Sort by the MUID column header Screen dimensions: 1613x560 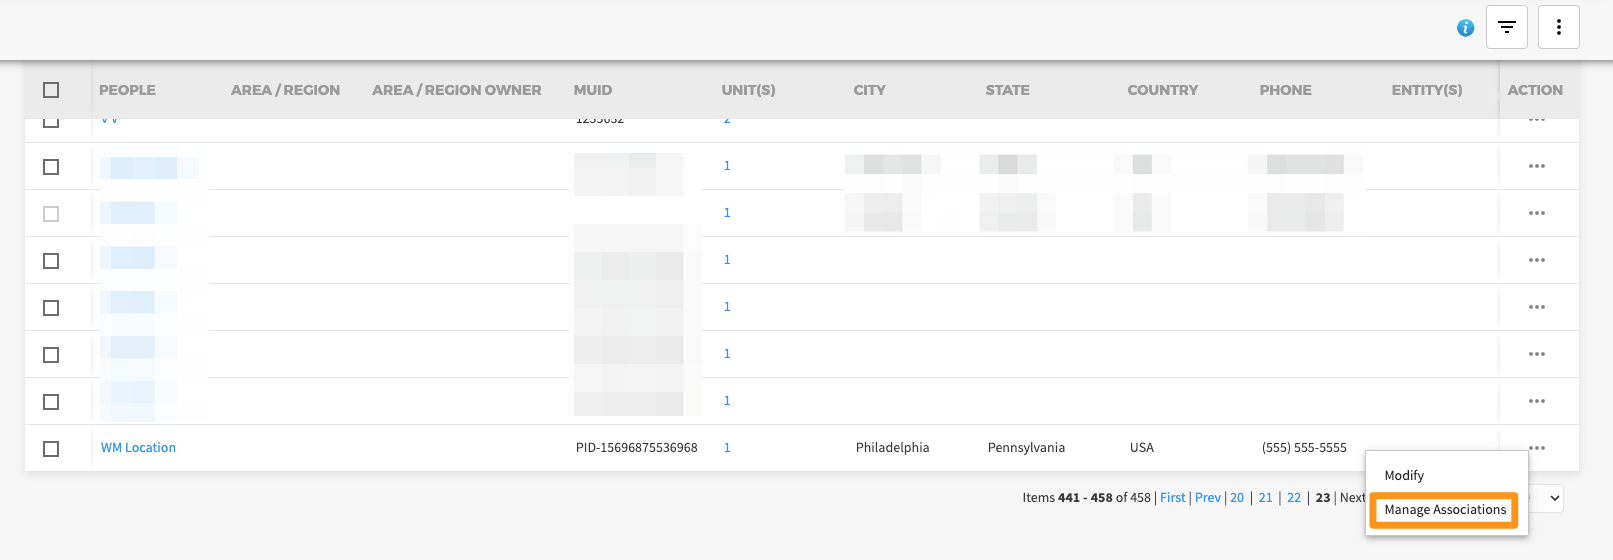[593, 90]
